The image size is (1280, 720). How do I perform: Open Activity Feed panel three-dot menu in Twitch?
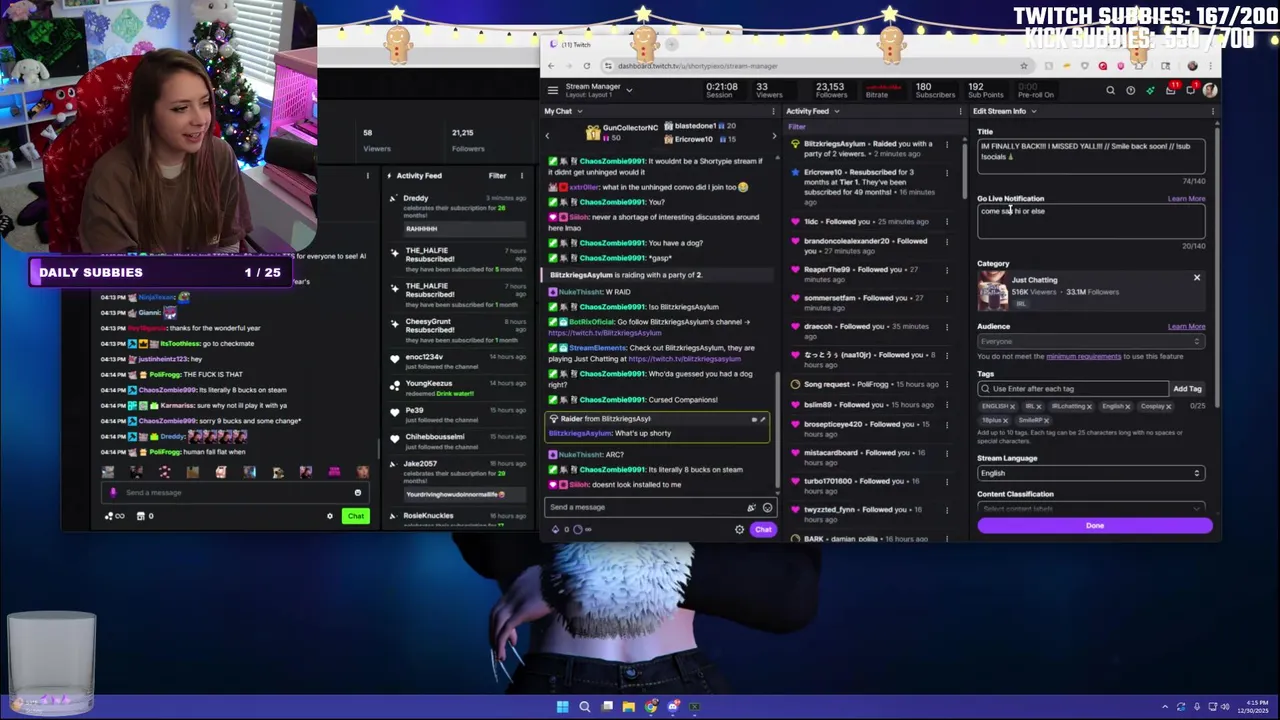[x=961, y=111]
